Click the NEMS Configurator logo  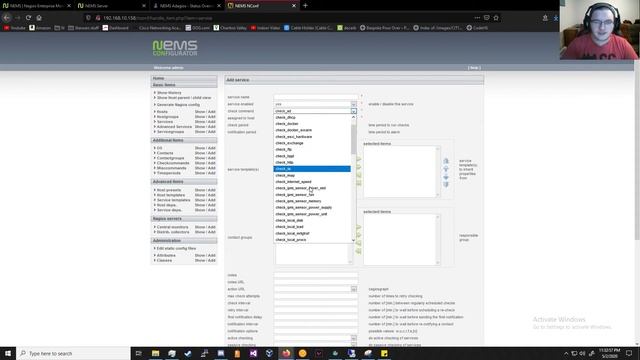(175, 48)
